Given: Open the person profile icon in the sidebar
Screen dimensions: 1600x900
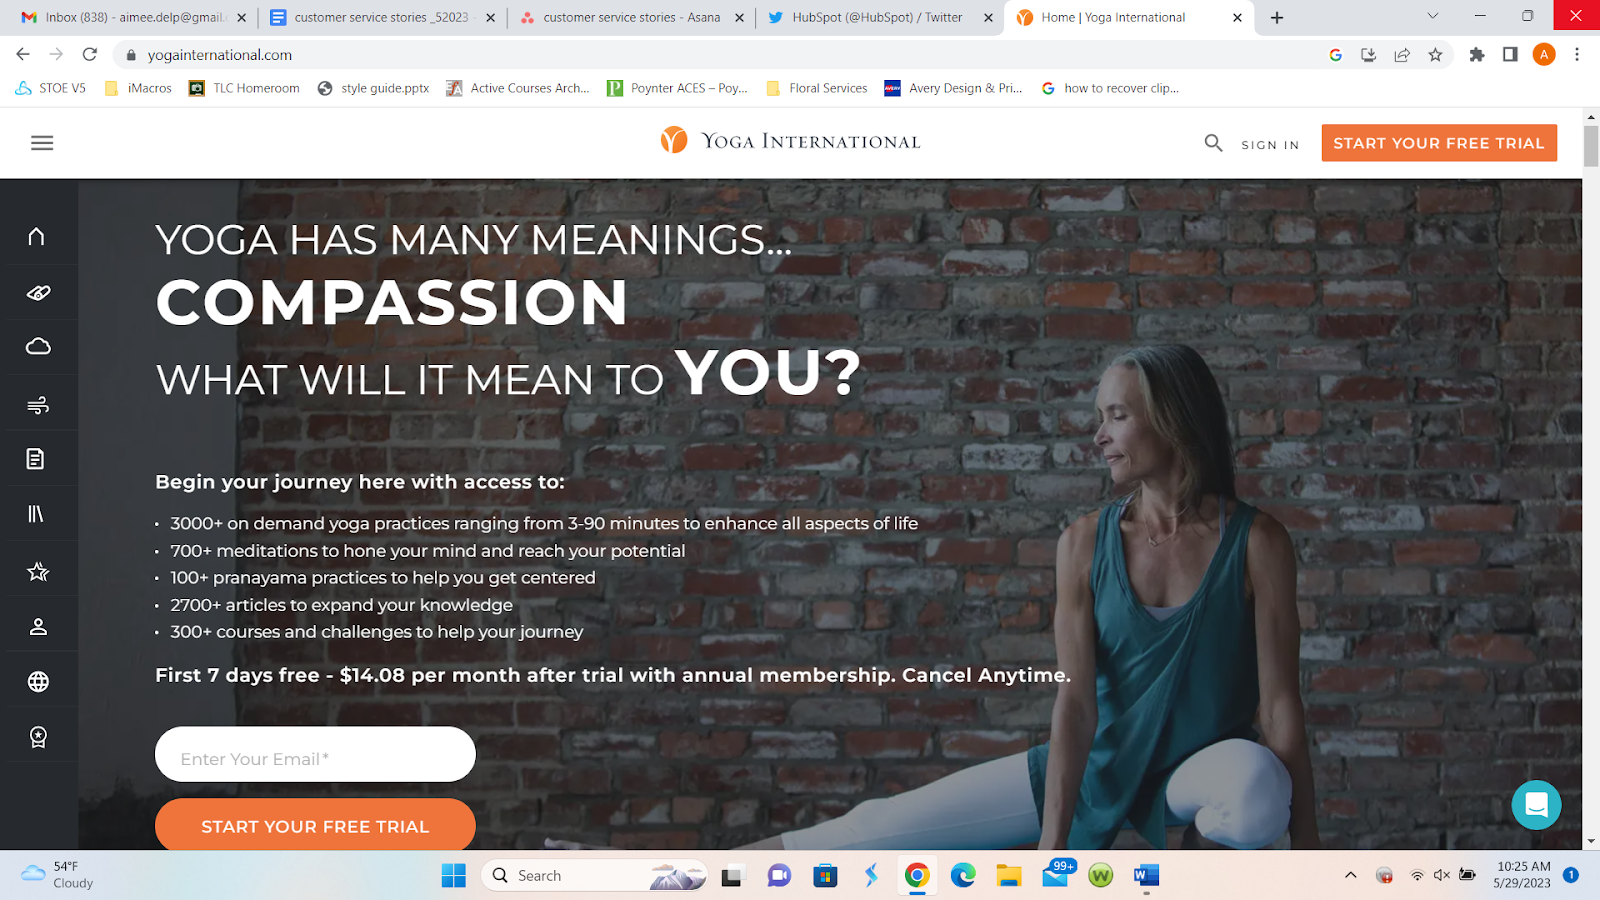Looking at the screenshot, I should 38,627.
